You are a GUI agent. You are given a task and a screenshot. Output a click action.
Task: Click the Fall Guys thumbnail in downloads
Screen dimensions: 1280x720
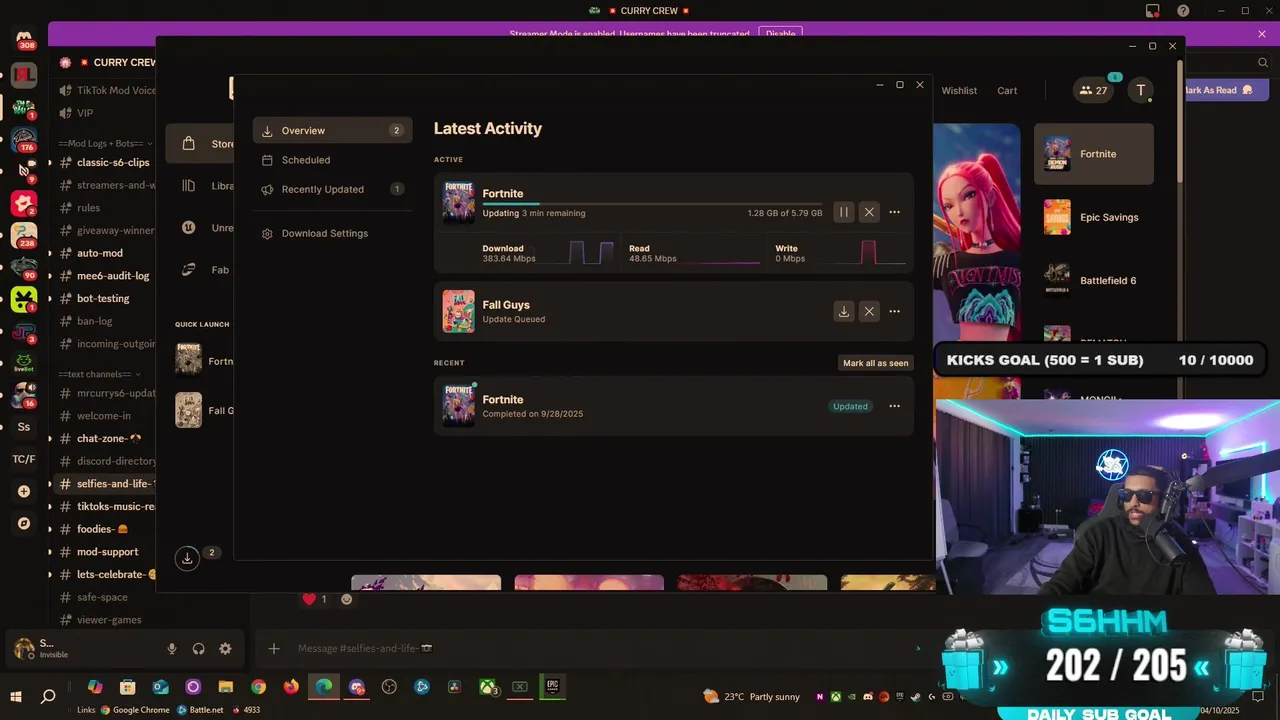pos(459,311)
